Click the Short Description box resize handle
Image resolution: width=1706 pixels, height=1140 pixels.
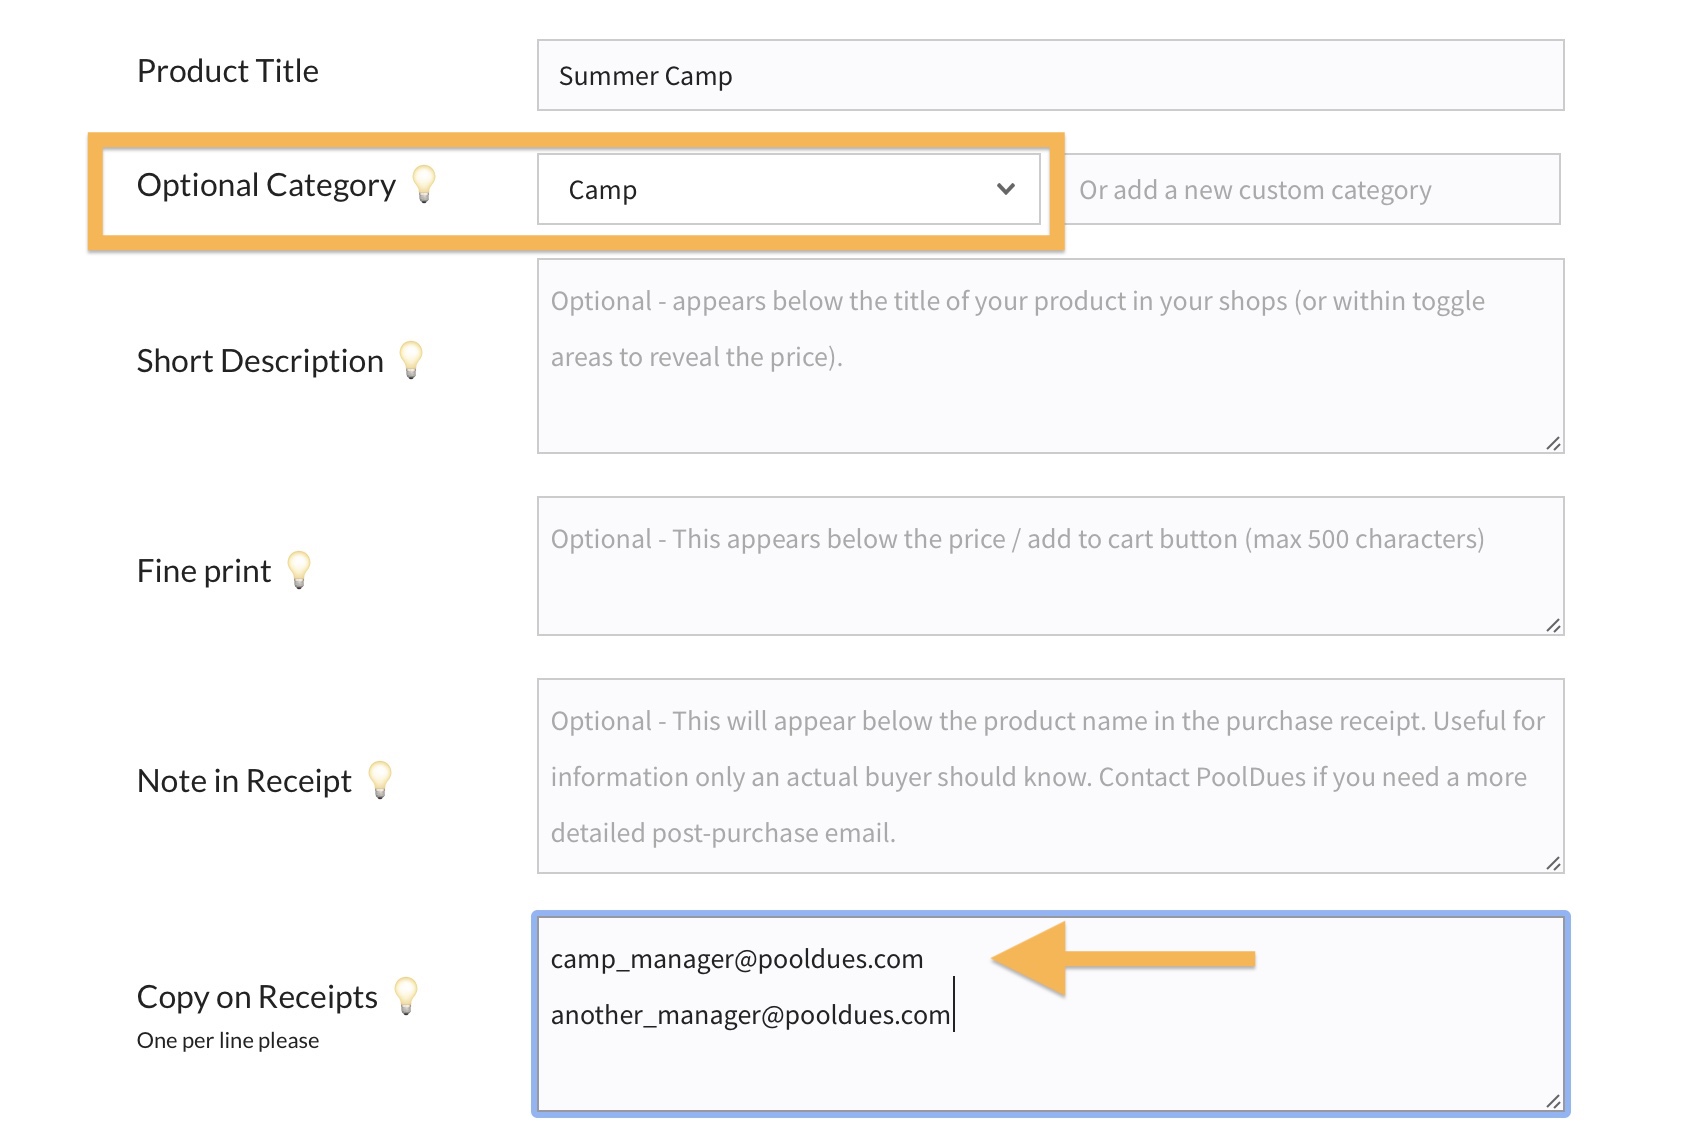(1553, 443)
